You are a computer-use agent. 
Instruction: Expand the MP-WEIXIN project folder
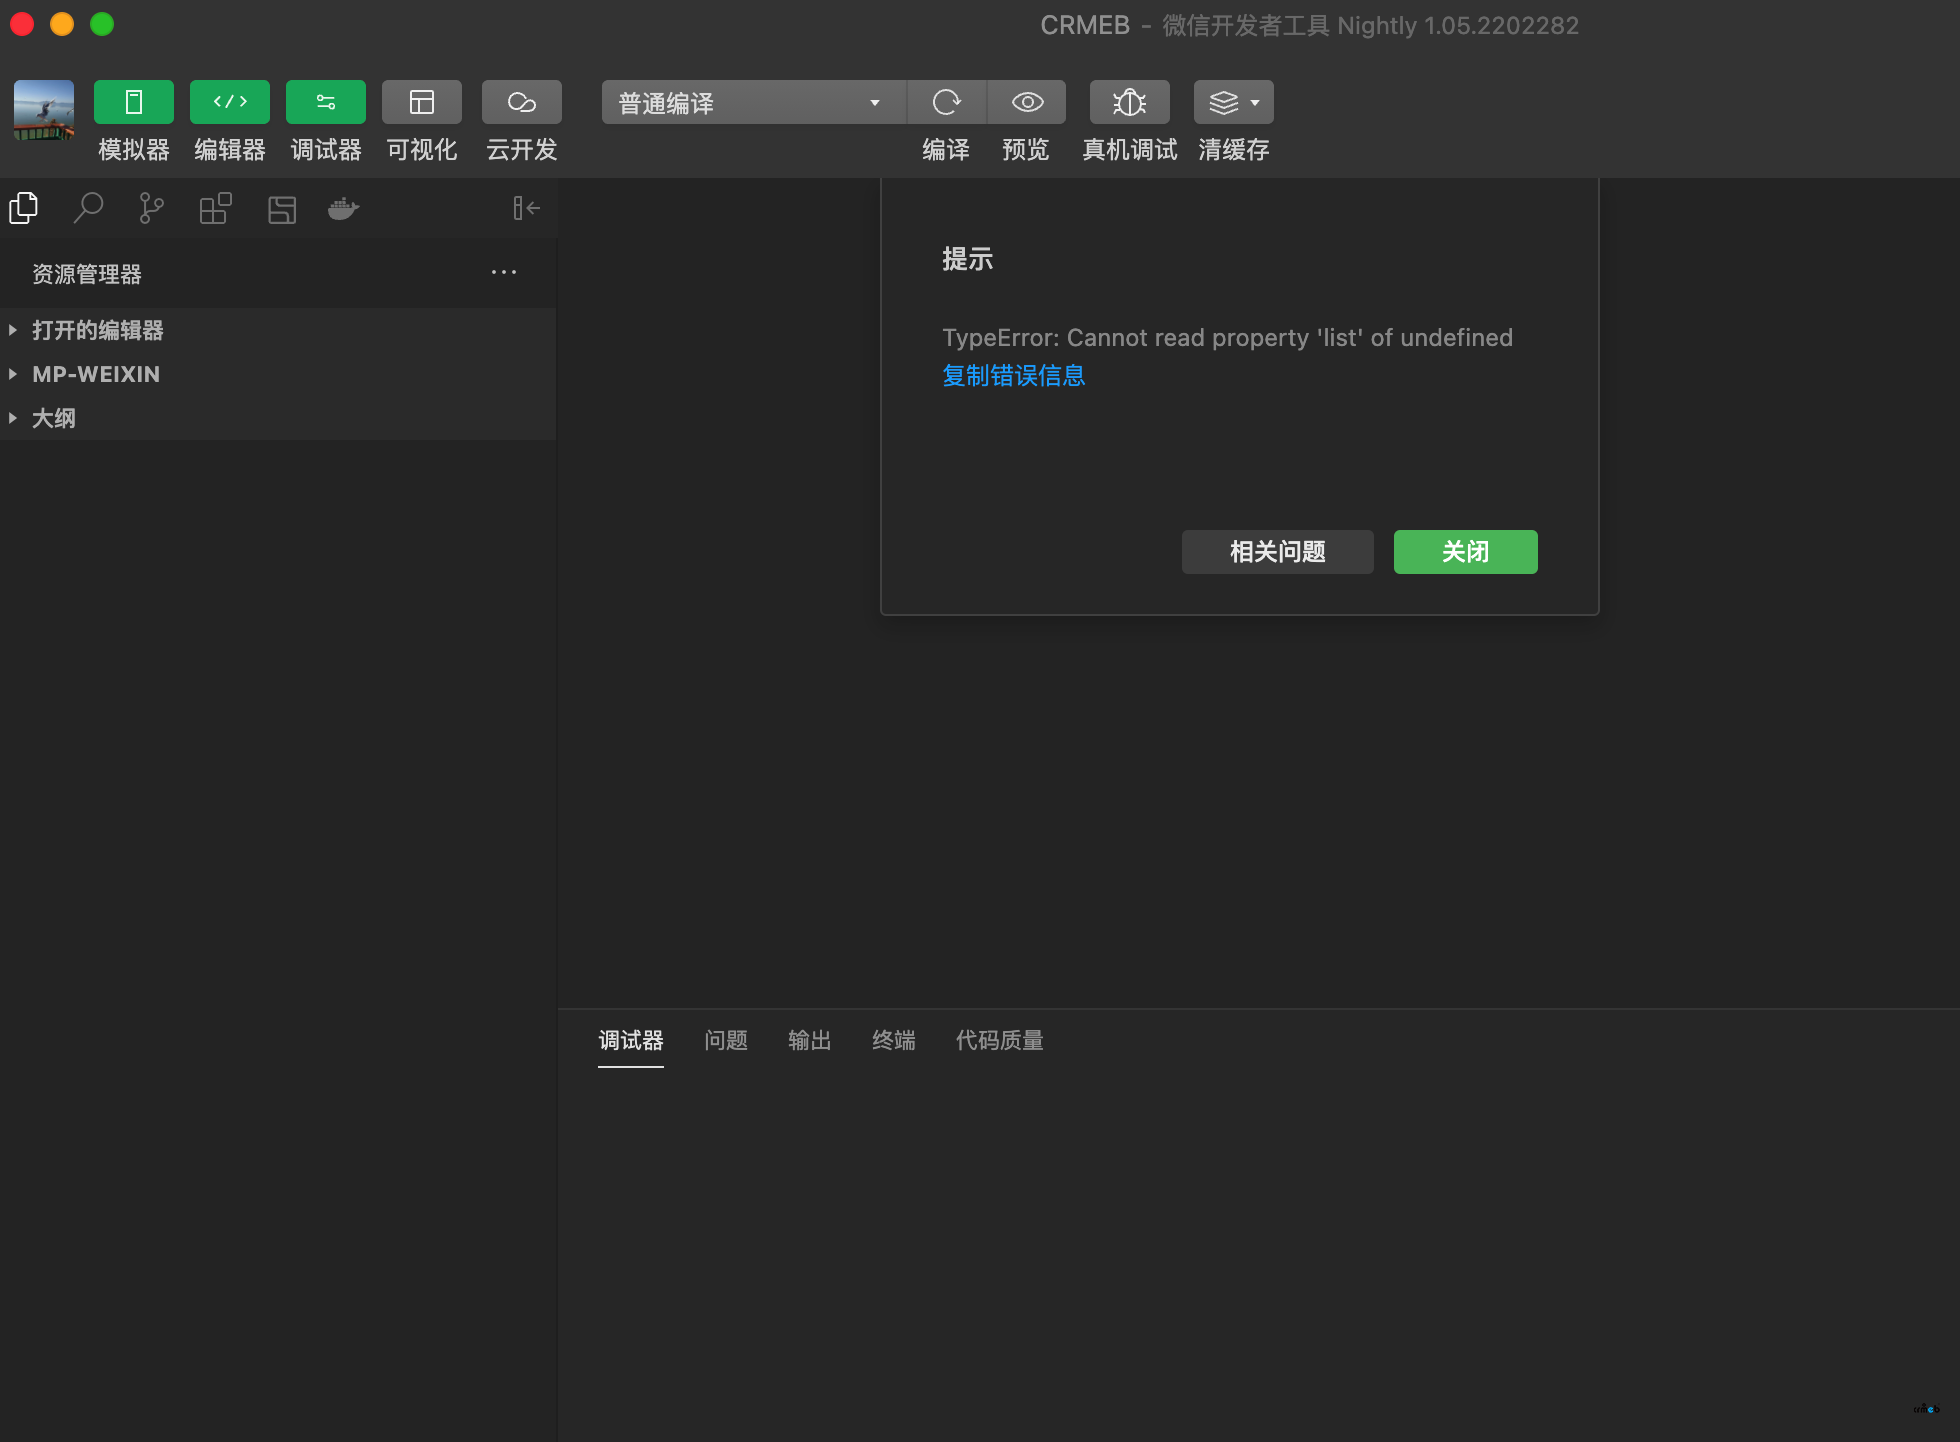pos(278,374)
